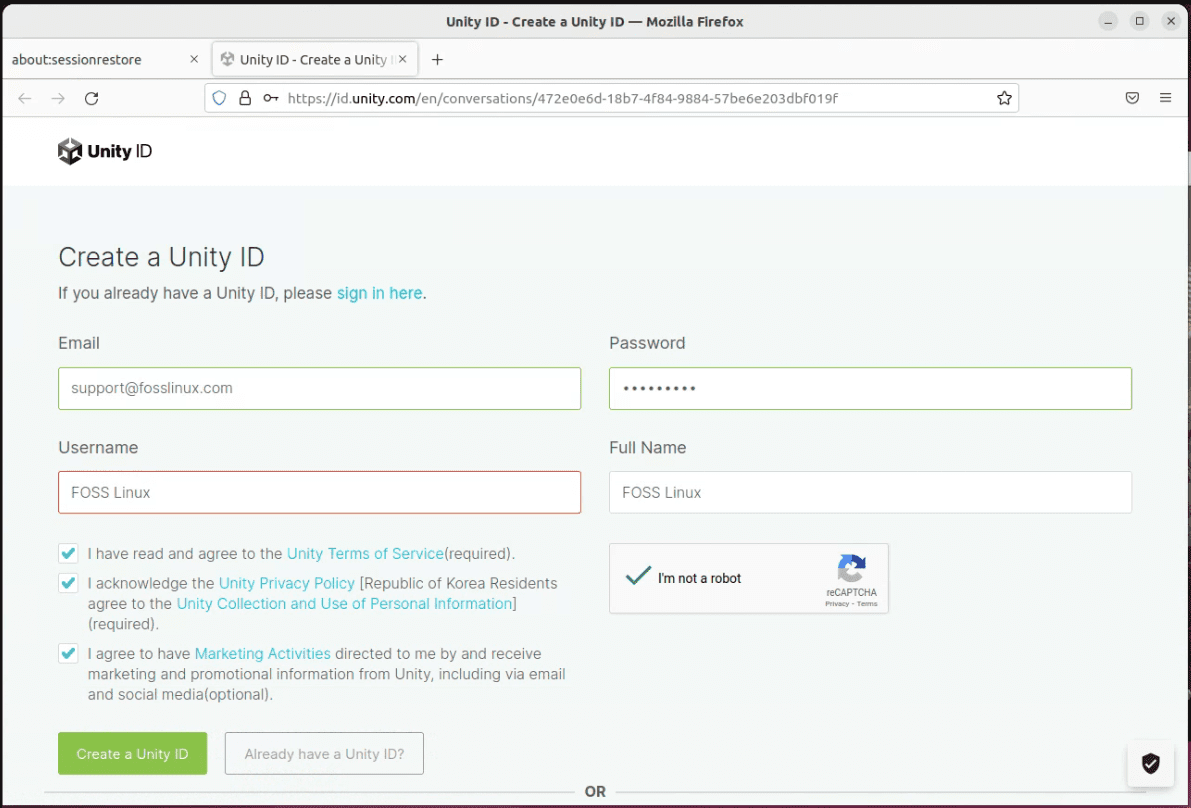Open a new tab with the plus icon
The image size is (1191, 808).
pyautogui.click(x=438, y=59)
